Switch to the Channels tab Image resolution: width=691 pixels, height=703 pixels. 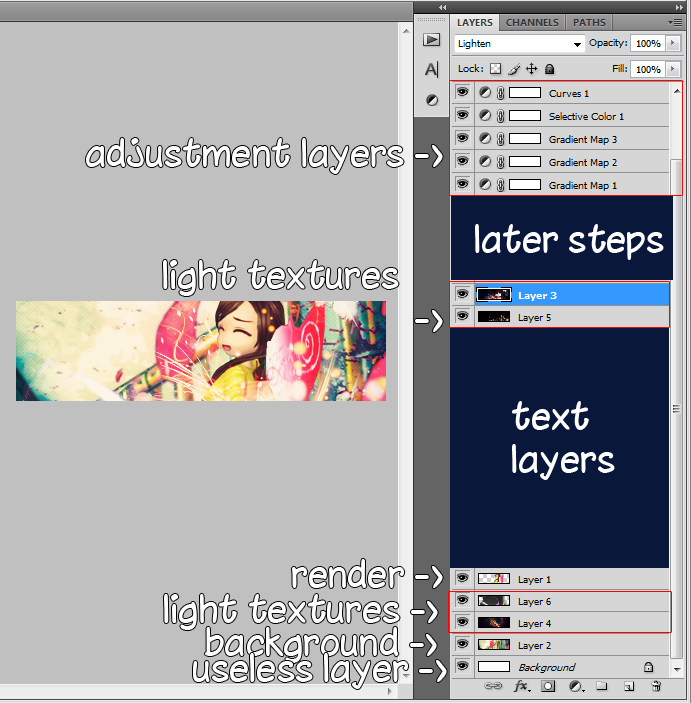(532, 22)
